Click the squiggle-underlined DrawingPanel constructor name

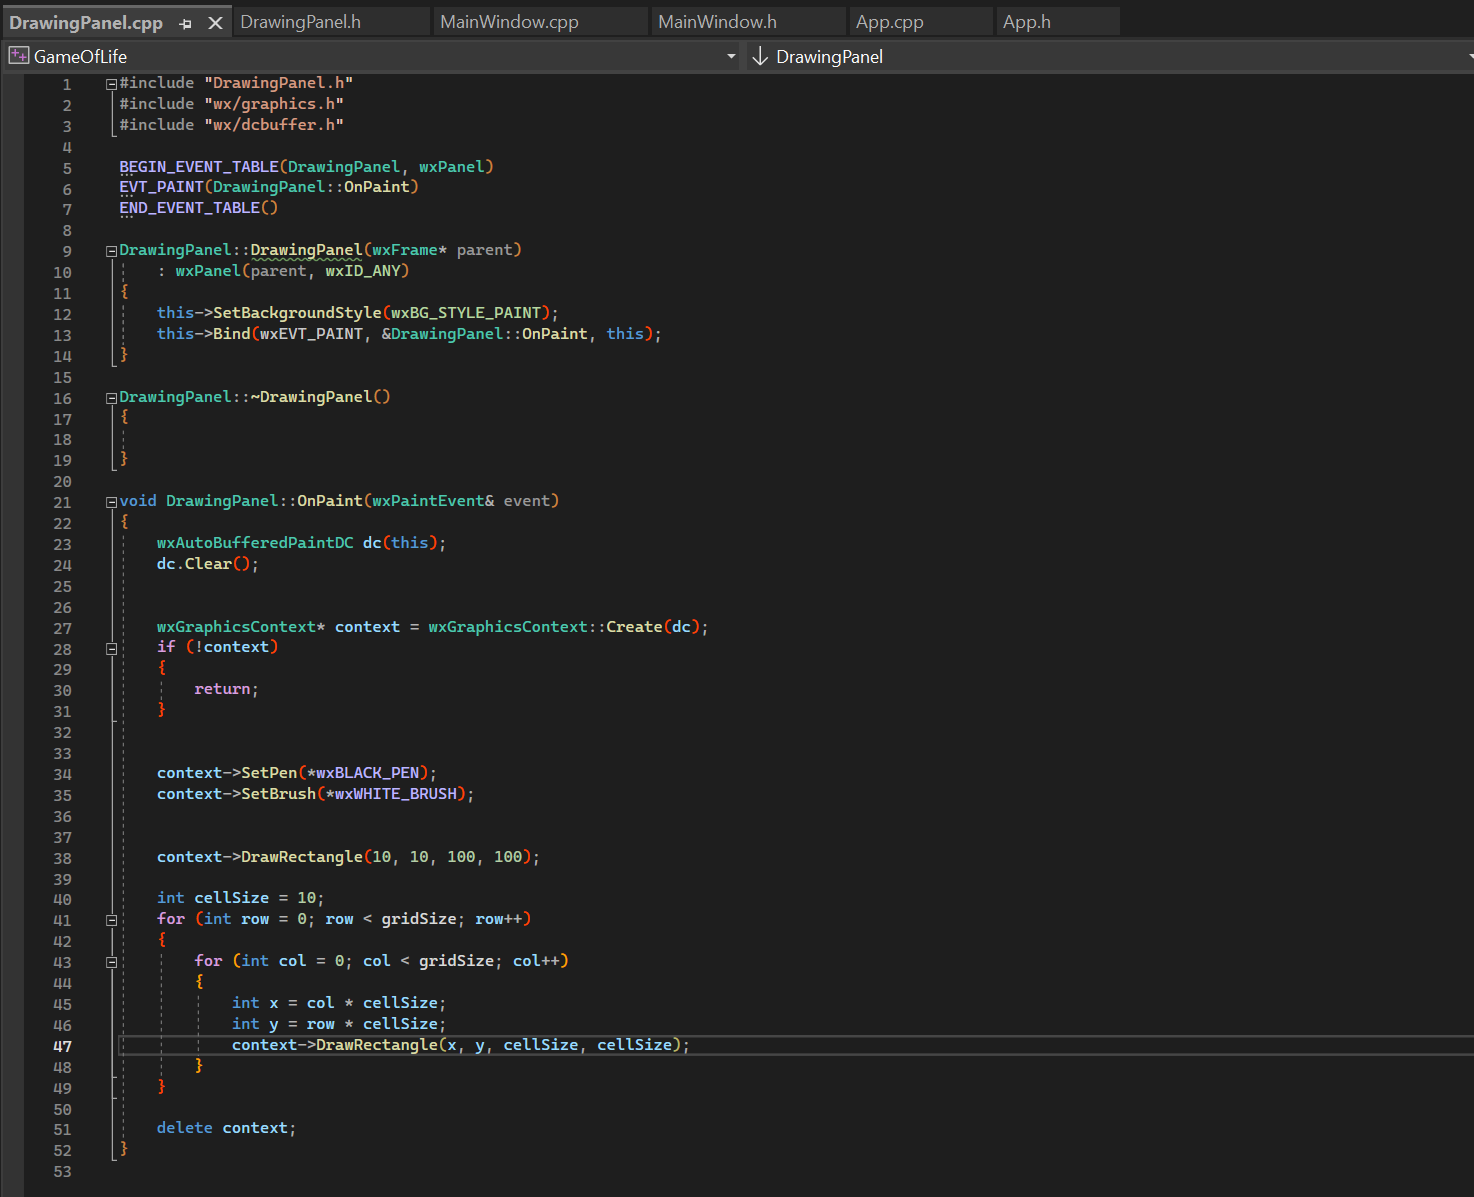tap(306, 249)
